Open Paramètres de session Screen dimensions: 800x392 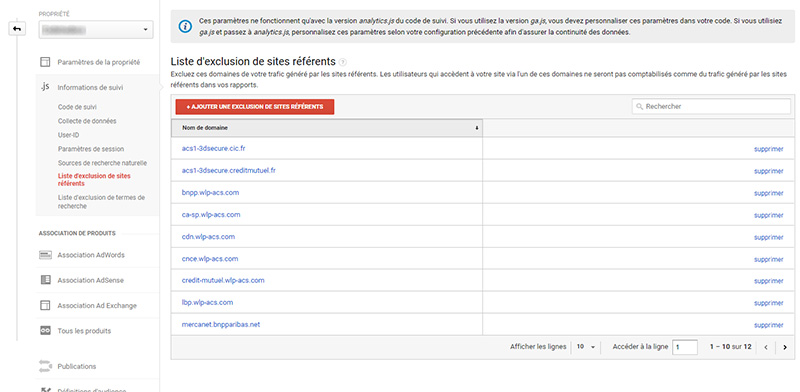click(x=91, y=149)
